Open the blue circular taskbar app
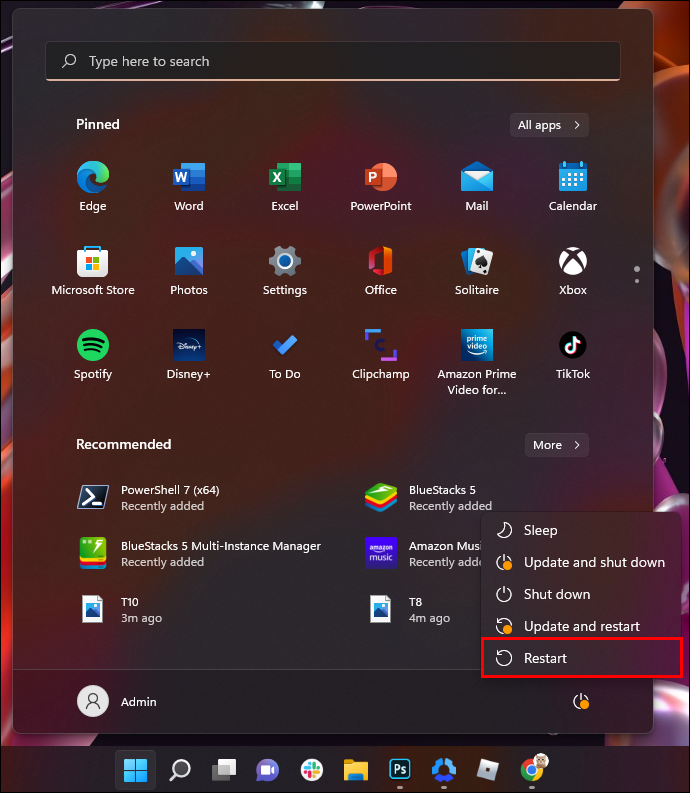The width and height of the screenshot is (690, 793). click(x=444, y=770)
